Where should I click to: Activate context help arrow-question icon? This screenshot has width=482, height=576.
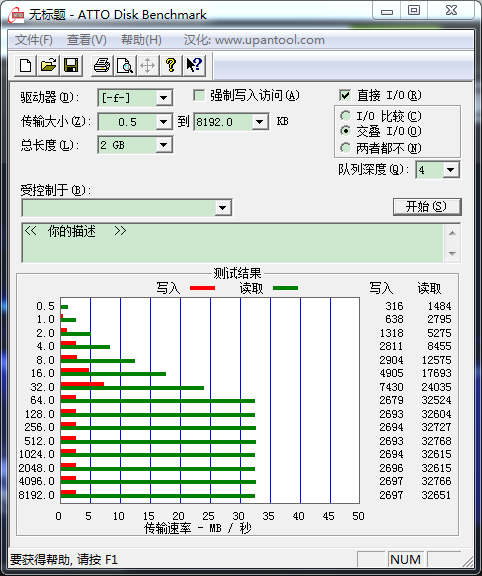(x=194, y=66)
